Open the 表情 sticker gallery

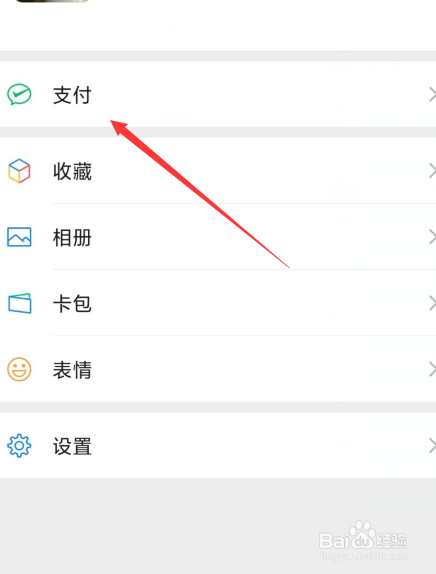coord(218,369)
